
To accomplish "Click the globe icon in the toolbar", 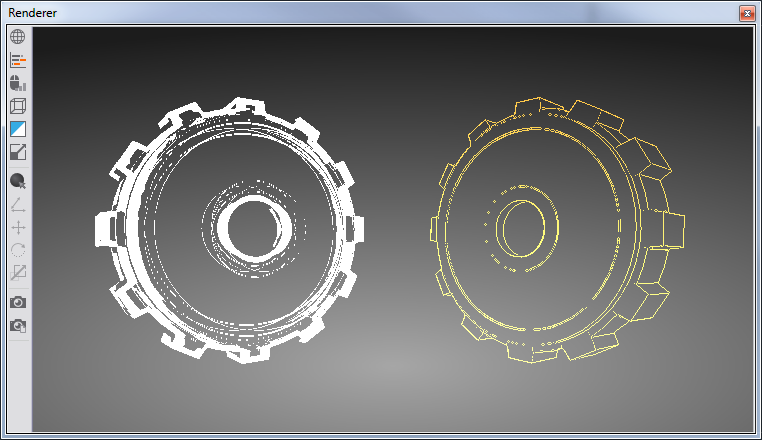I will point(18,37).
